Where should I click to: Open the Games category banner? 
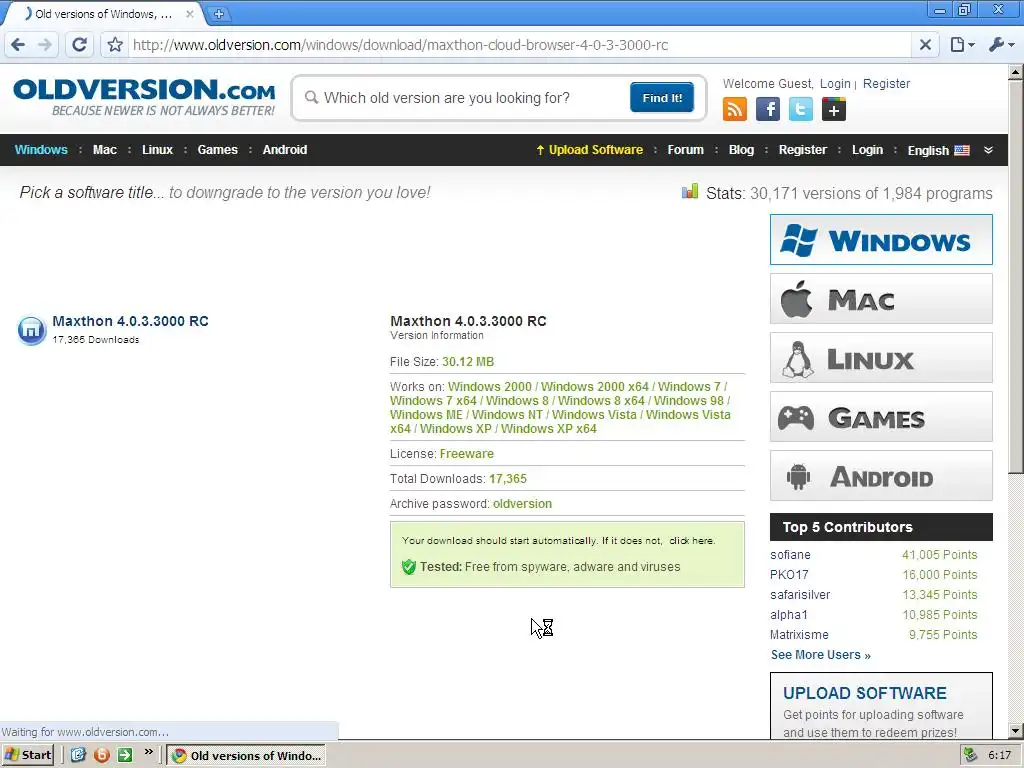pyautogui.click(x=881, y=417)
